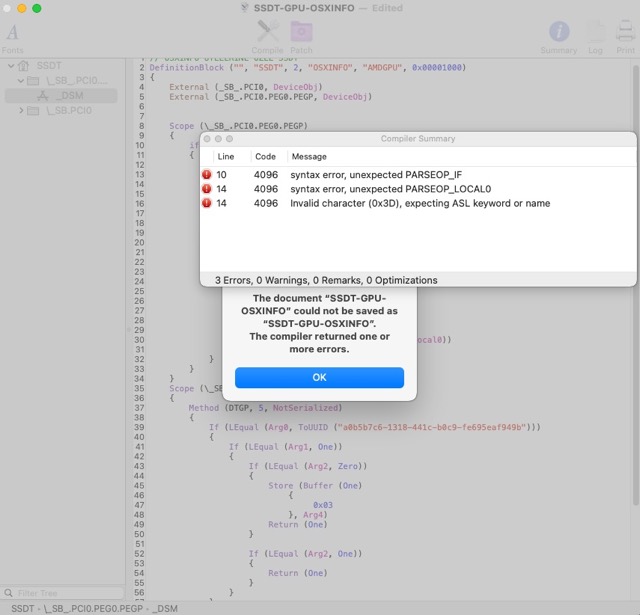Select the Invalid character (0x3D) error row
This screenshot has height=615, width=640.
pyautogui.click(x=420, y=203)
